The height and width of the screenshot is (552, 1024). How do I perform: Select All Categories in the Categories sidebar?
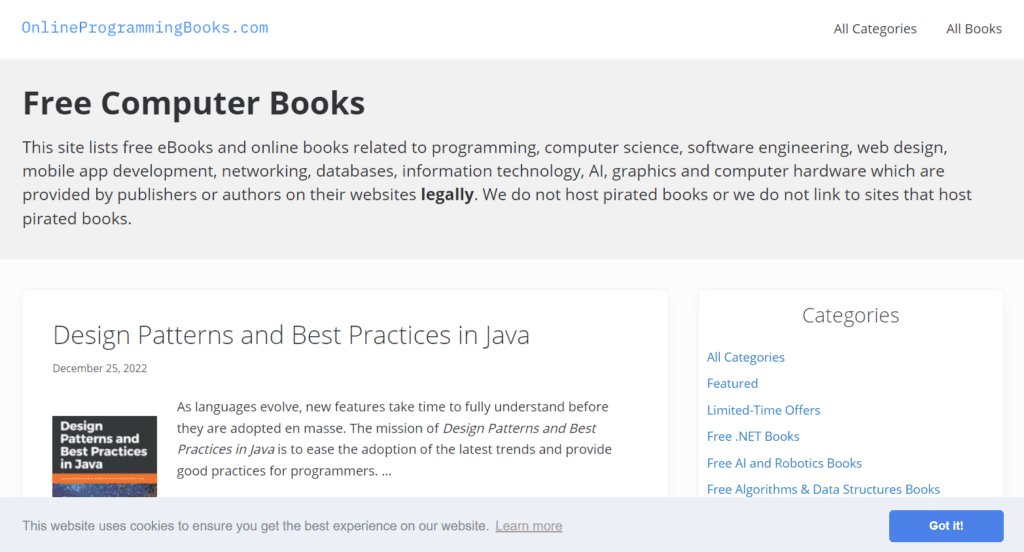pos(745,357)
